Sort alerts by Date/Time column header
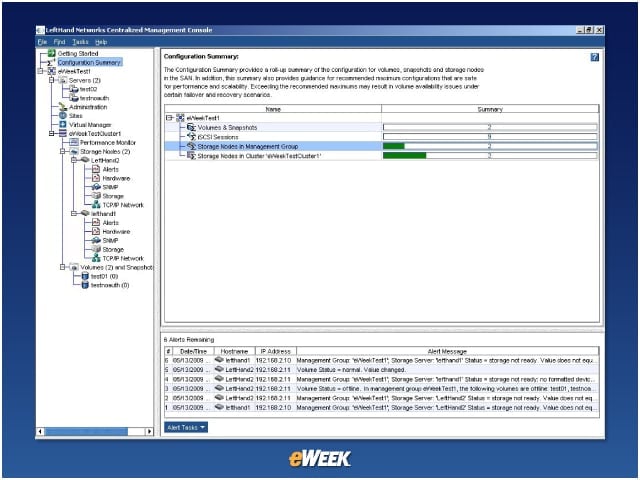640x480 pixels. [193, 351]
